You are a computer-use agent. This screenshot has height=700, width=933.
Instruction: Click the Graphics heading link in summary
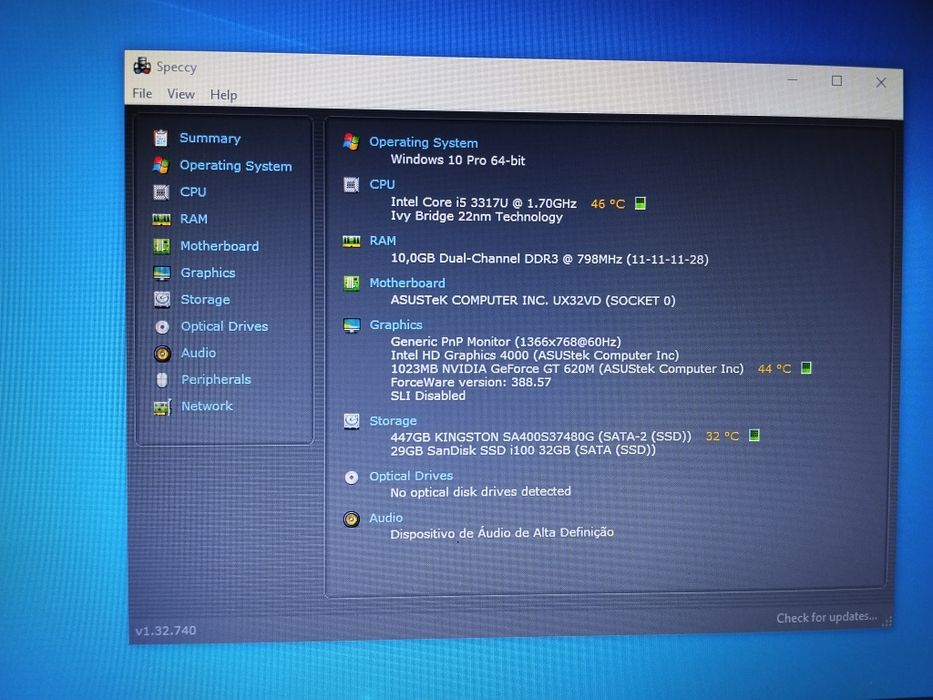point(396,325)
